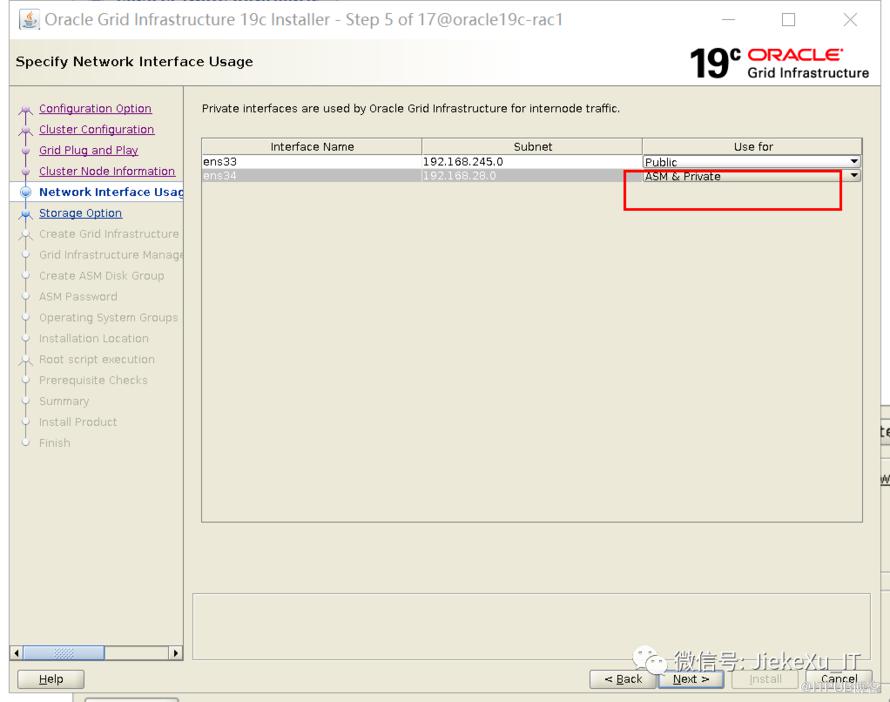Screen dimensions: 890x702
Task: Select the ens33 interface row
Action: pyautogui.click(x=311, y=162)
